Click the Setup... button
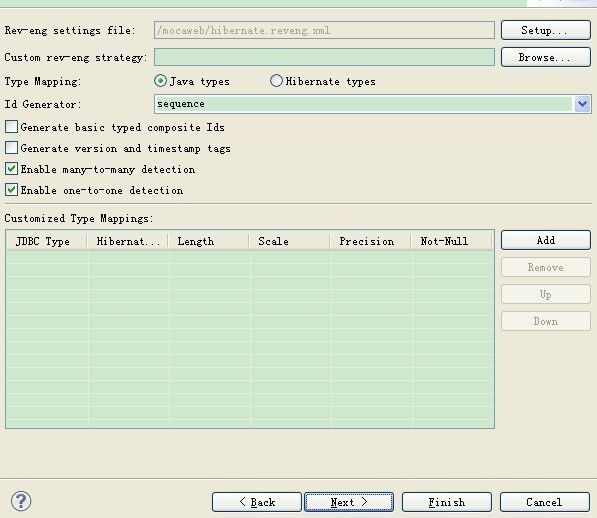The image size is (597, 518). (x=546, y=30)
